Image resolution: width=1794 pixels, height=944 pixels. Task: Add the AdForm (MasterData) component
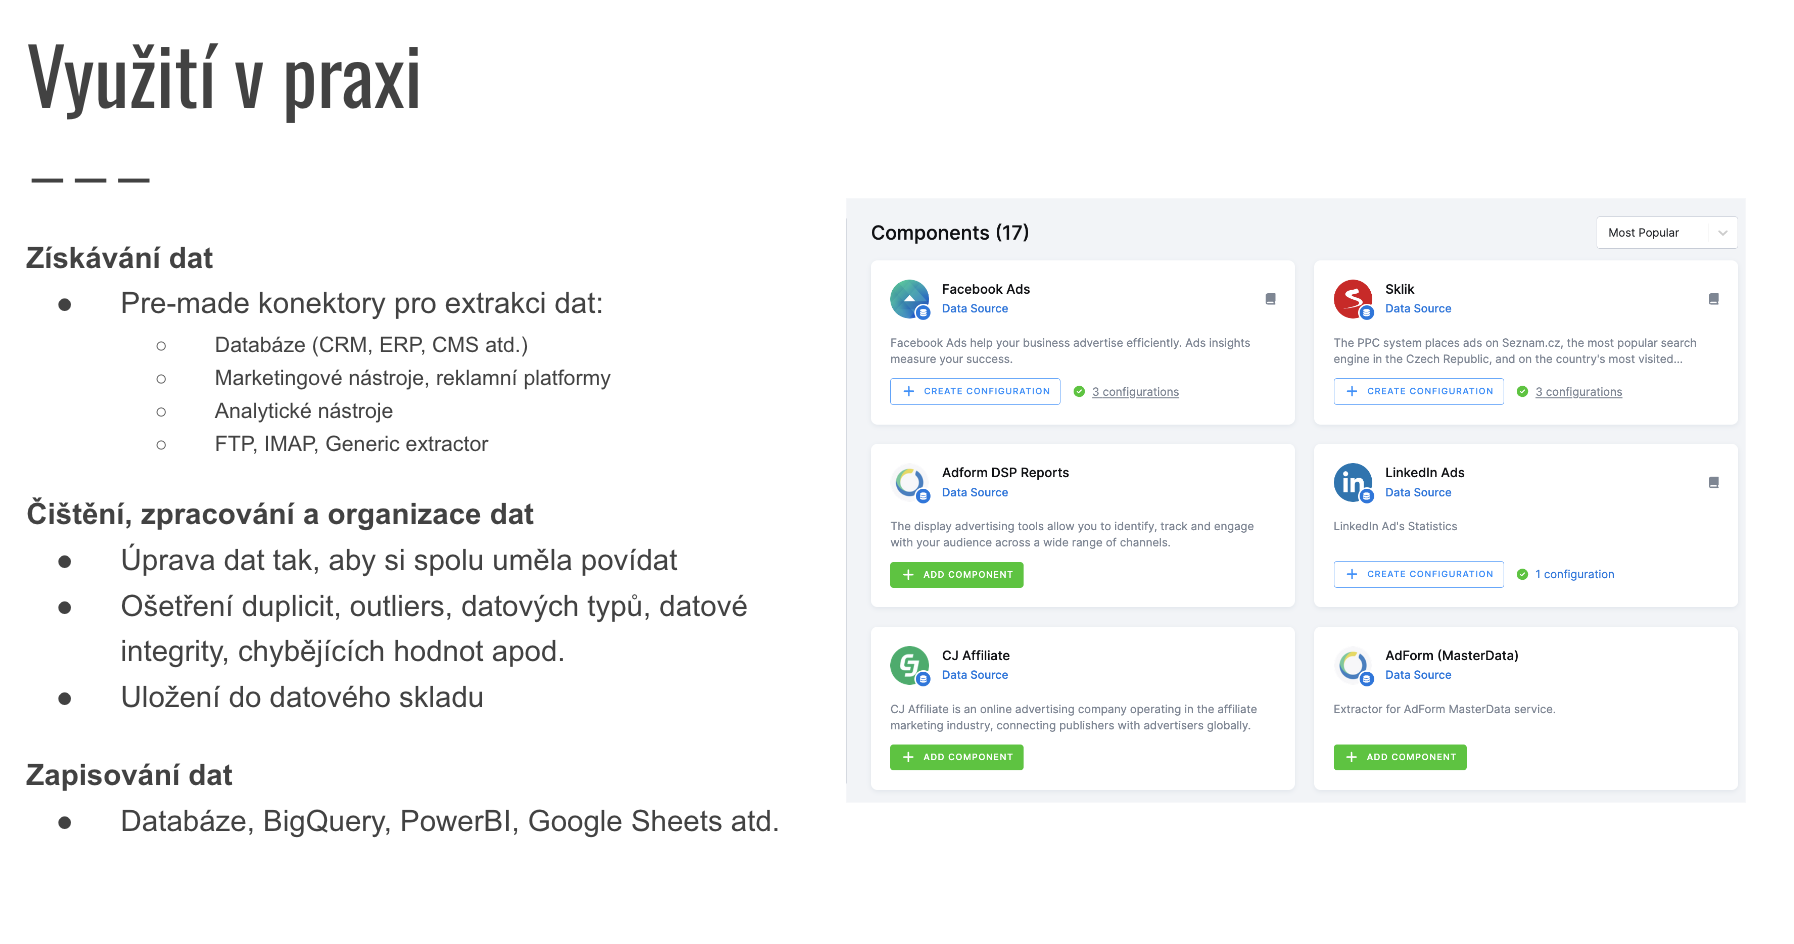[1400, 757]
